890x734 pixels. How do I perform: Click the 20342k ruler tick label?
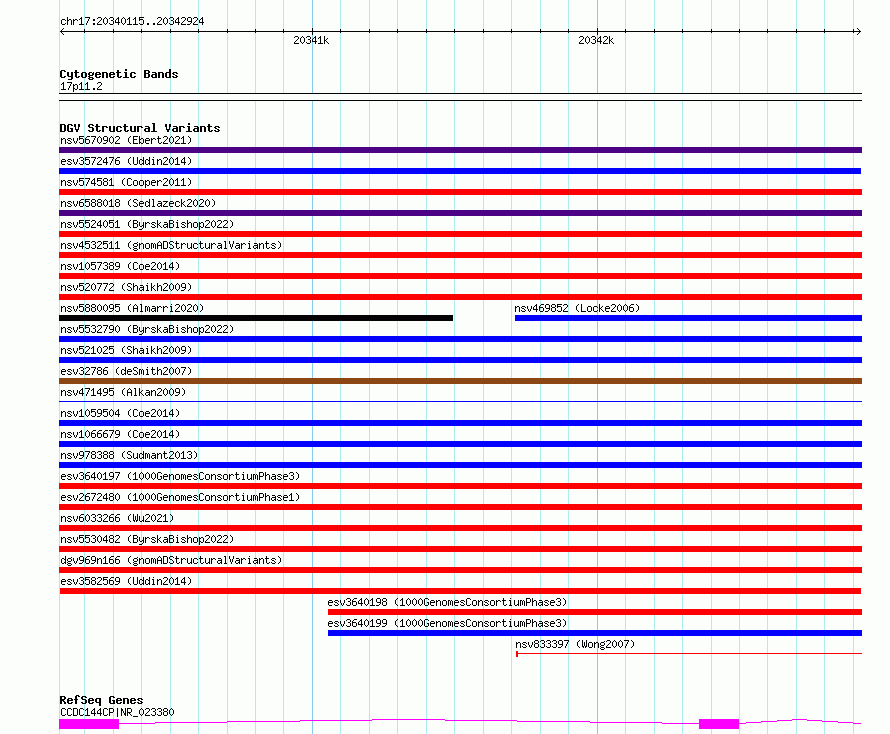coord(596,40)
